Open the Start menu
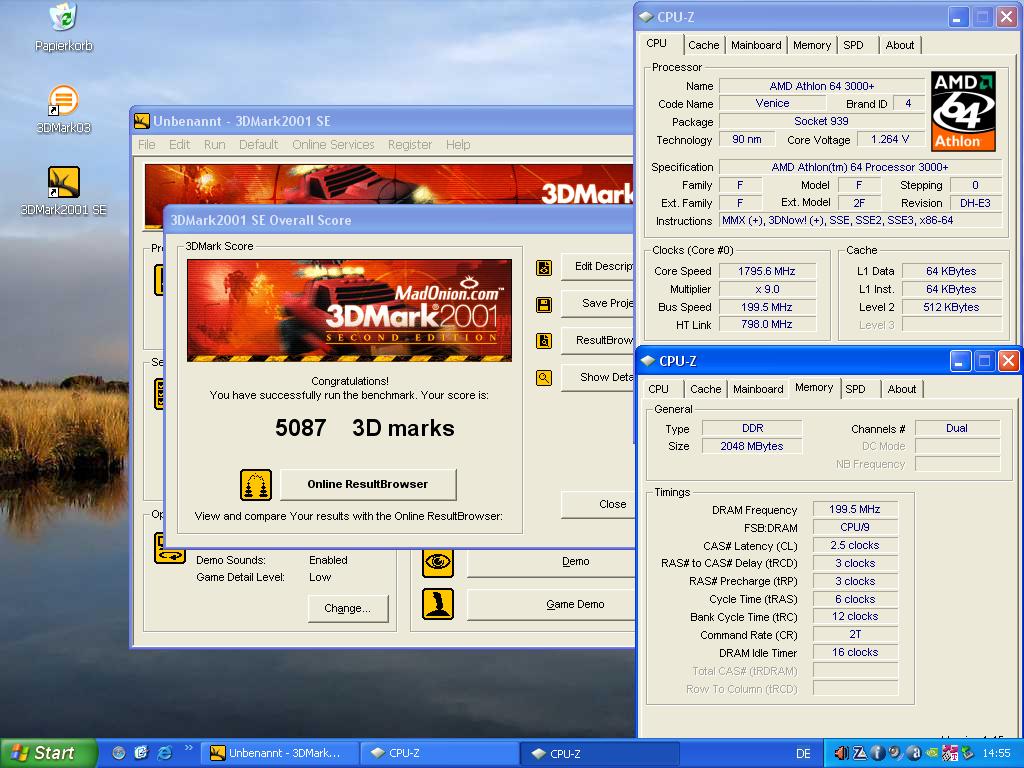Screen dimensions: 1024x768 [47, 753]
